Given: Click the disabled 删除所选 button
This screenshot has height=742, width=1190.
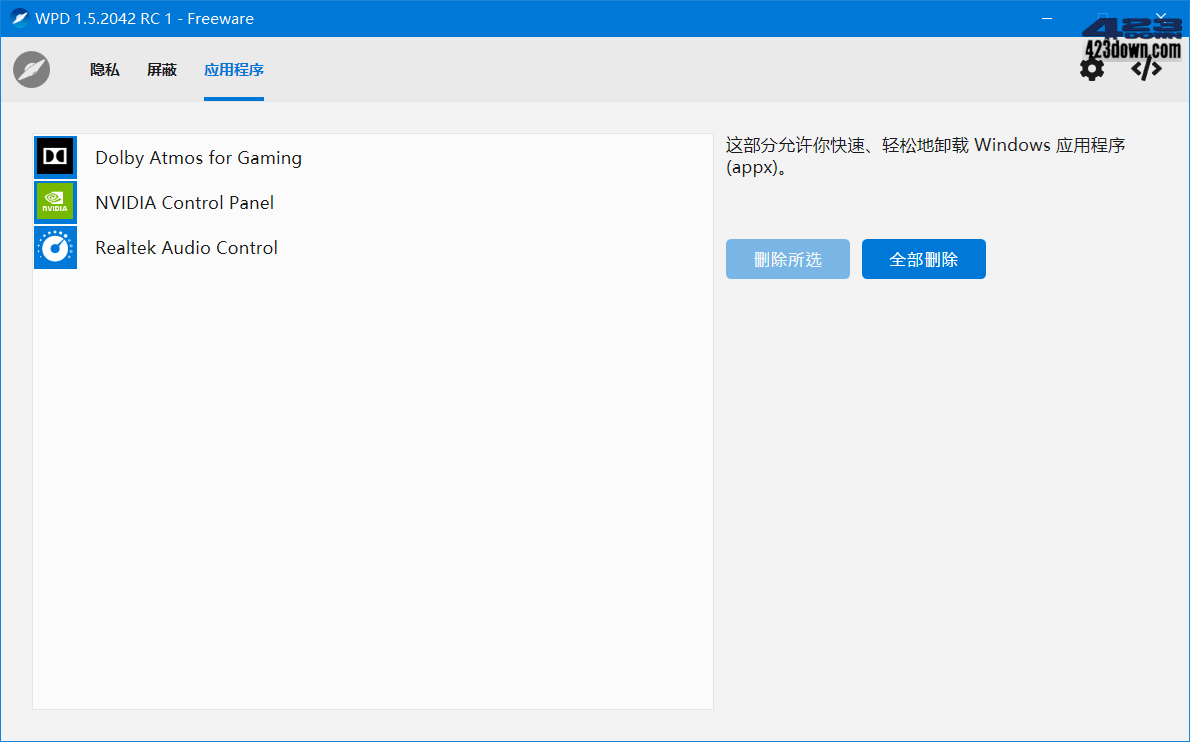Looking at the screenshot, I should point(787,258).
